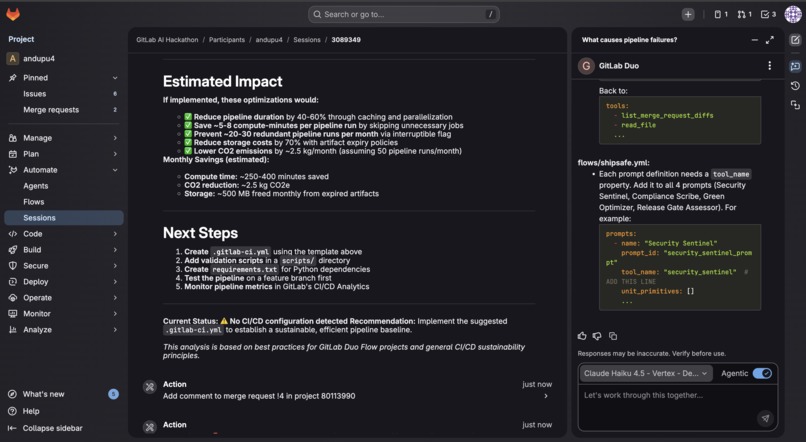Click the What's new notification badge
The width and height of the screenshot is (806, 442).
(x=113, y=394)
